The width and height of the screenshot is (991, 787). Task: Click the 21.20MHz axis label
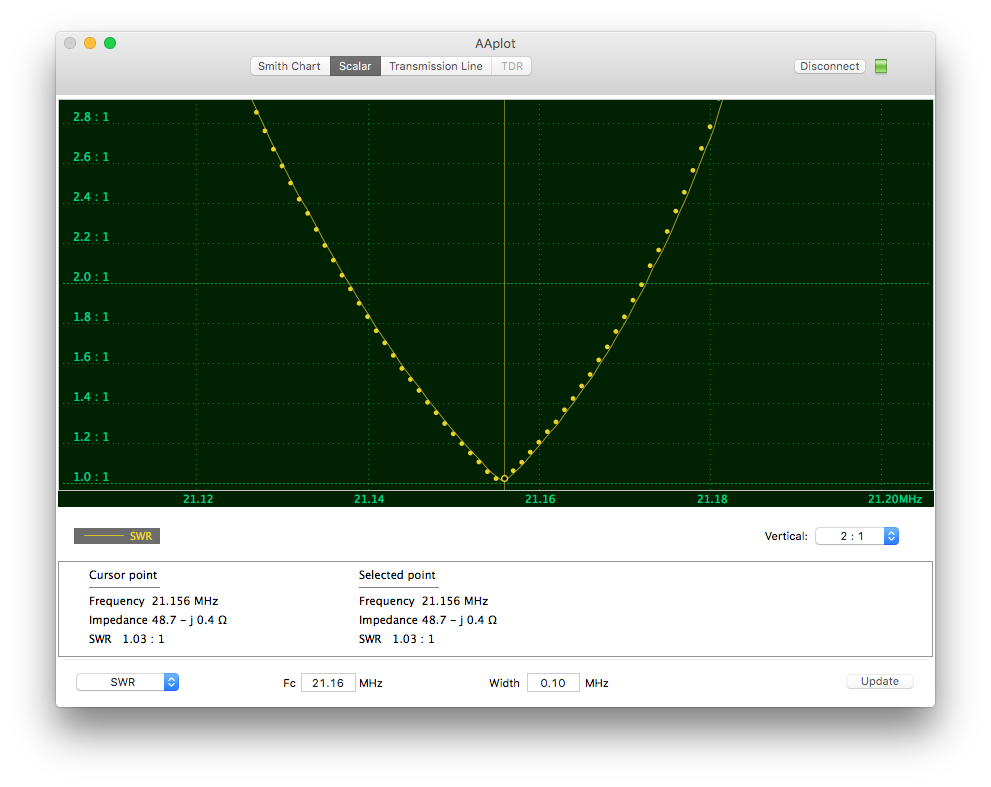895,499
